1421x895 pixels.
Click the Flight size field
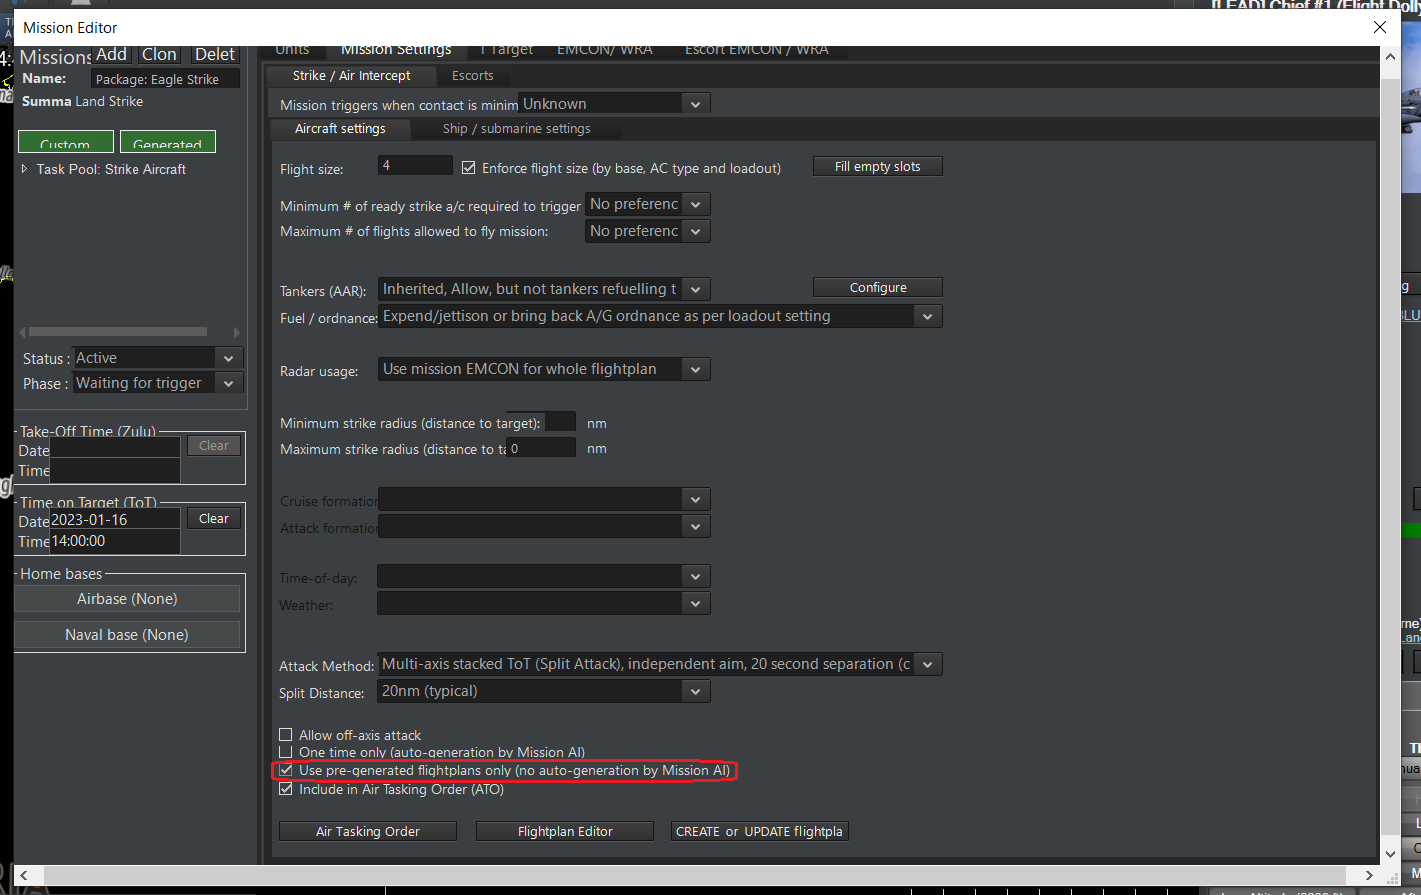coord(415,166)
